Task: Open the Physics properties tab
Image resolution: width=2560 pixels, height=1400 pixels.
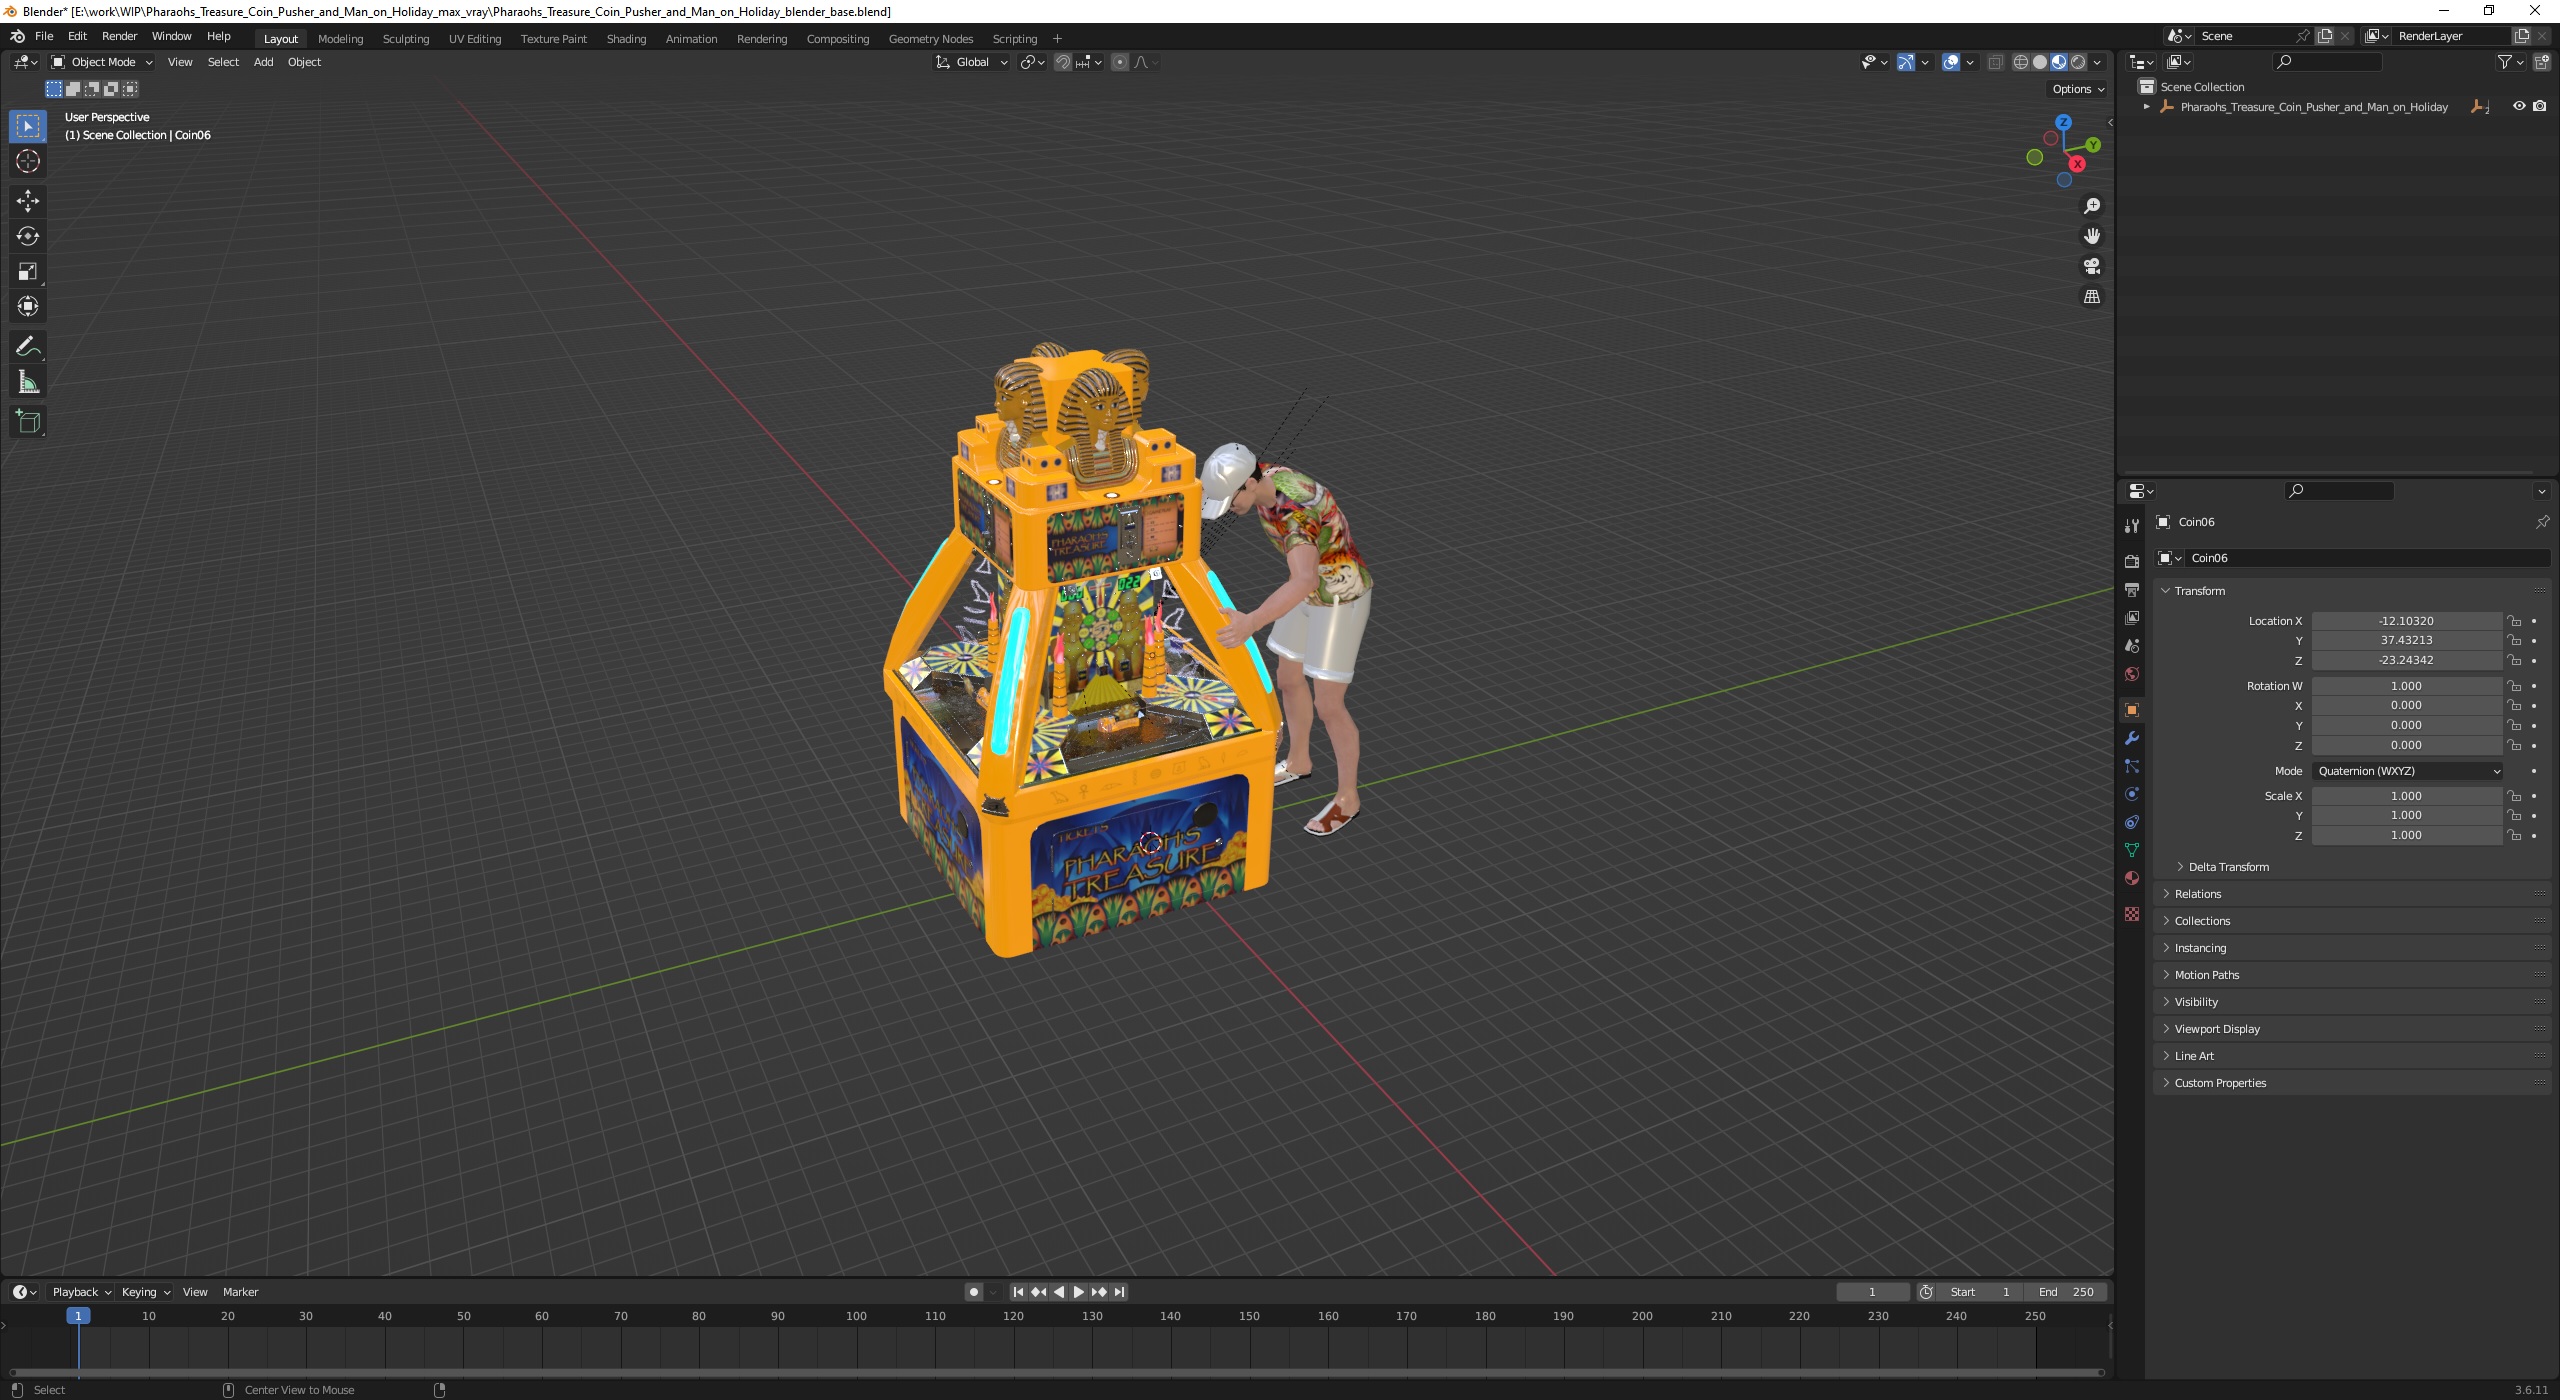Action: 2131,794
